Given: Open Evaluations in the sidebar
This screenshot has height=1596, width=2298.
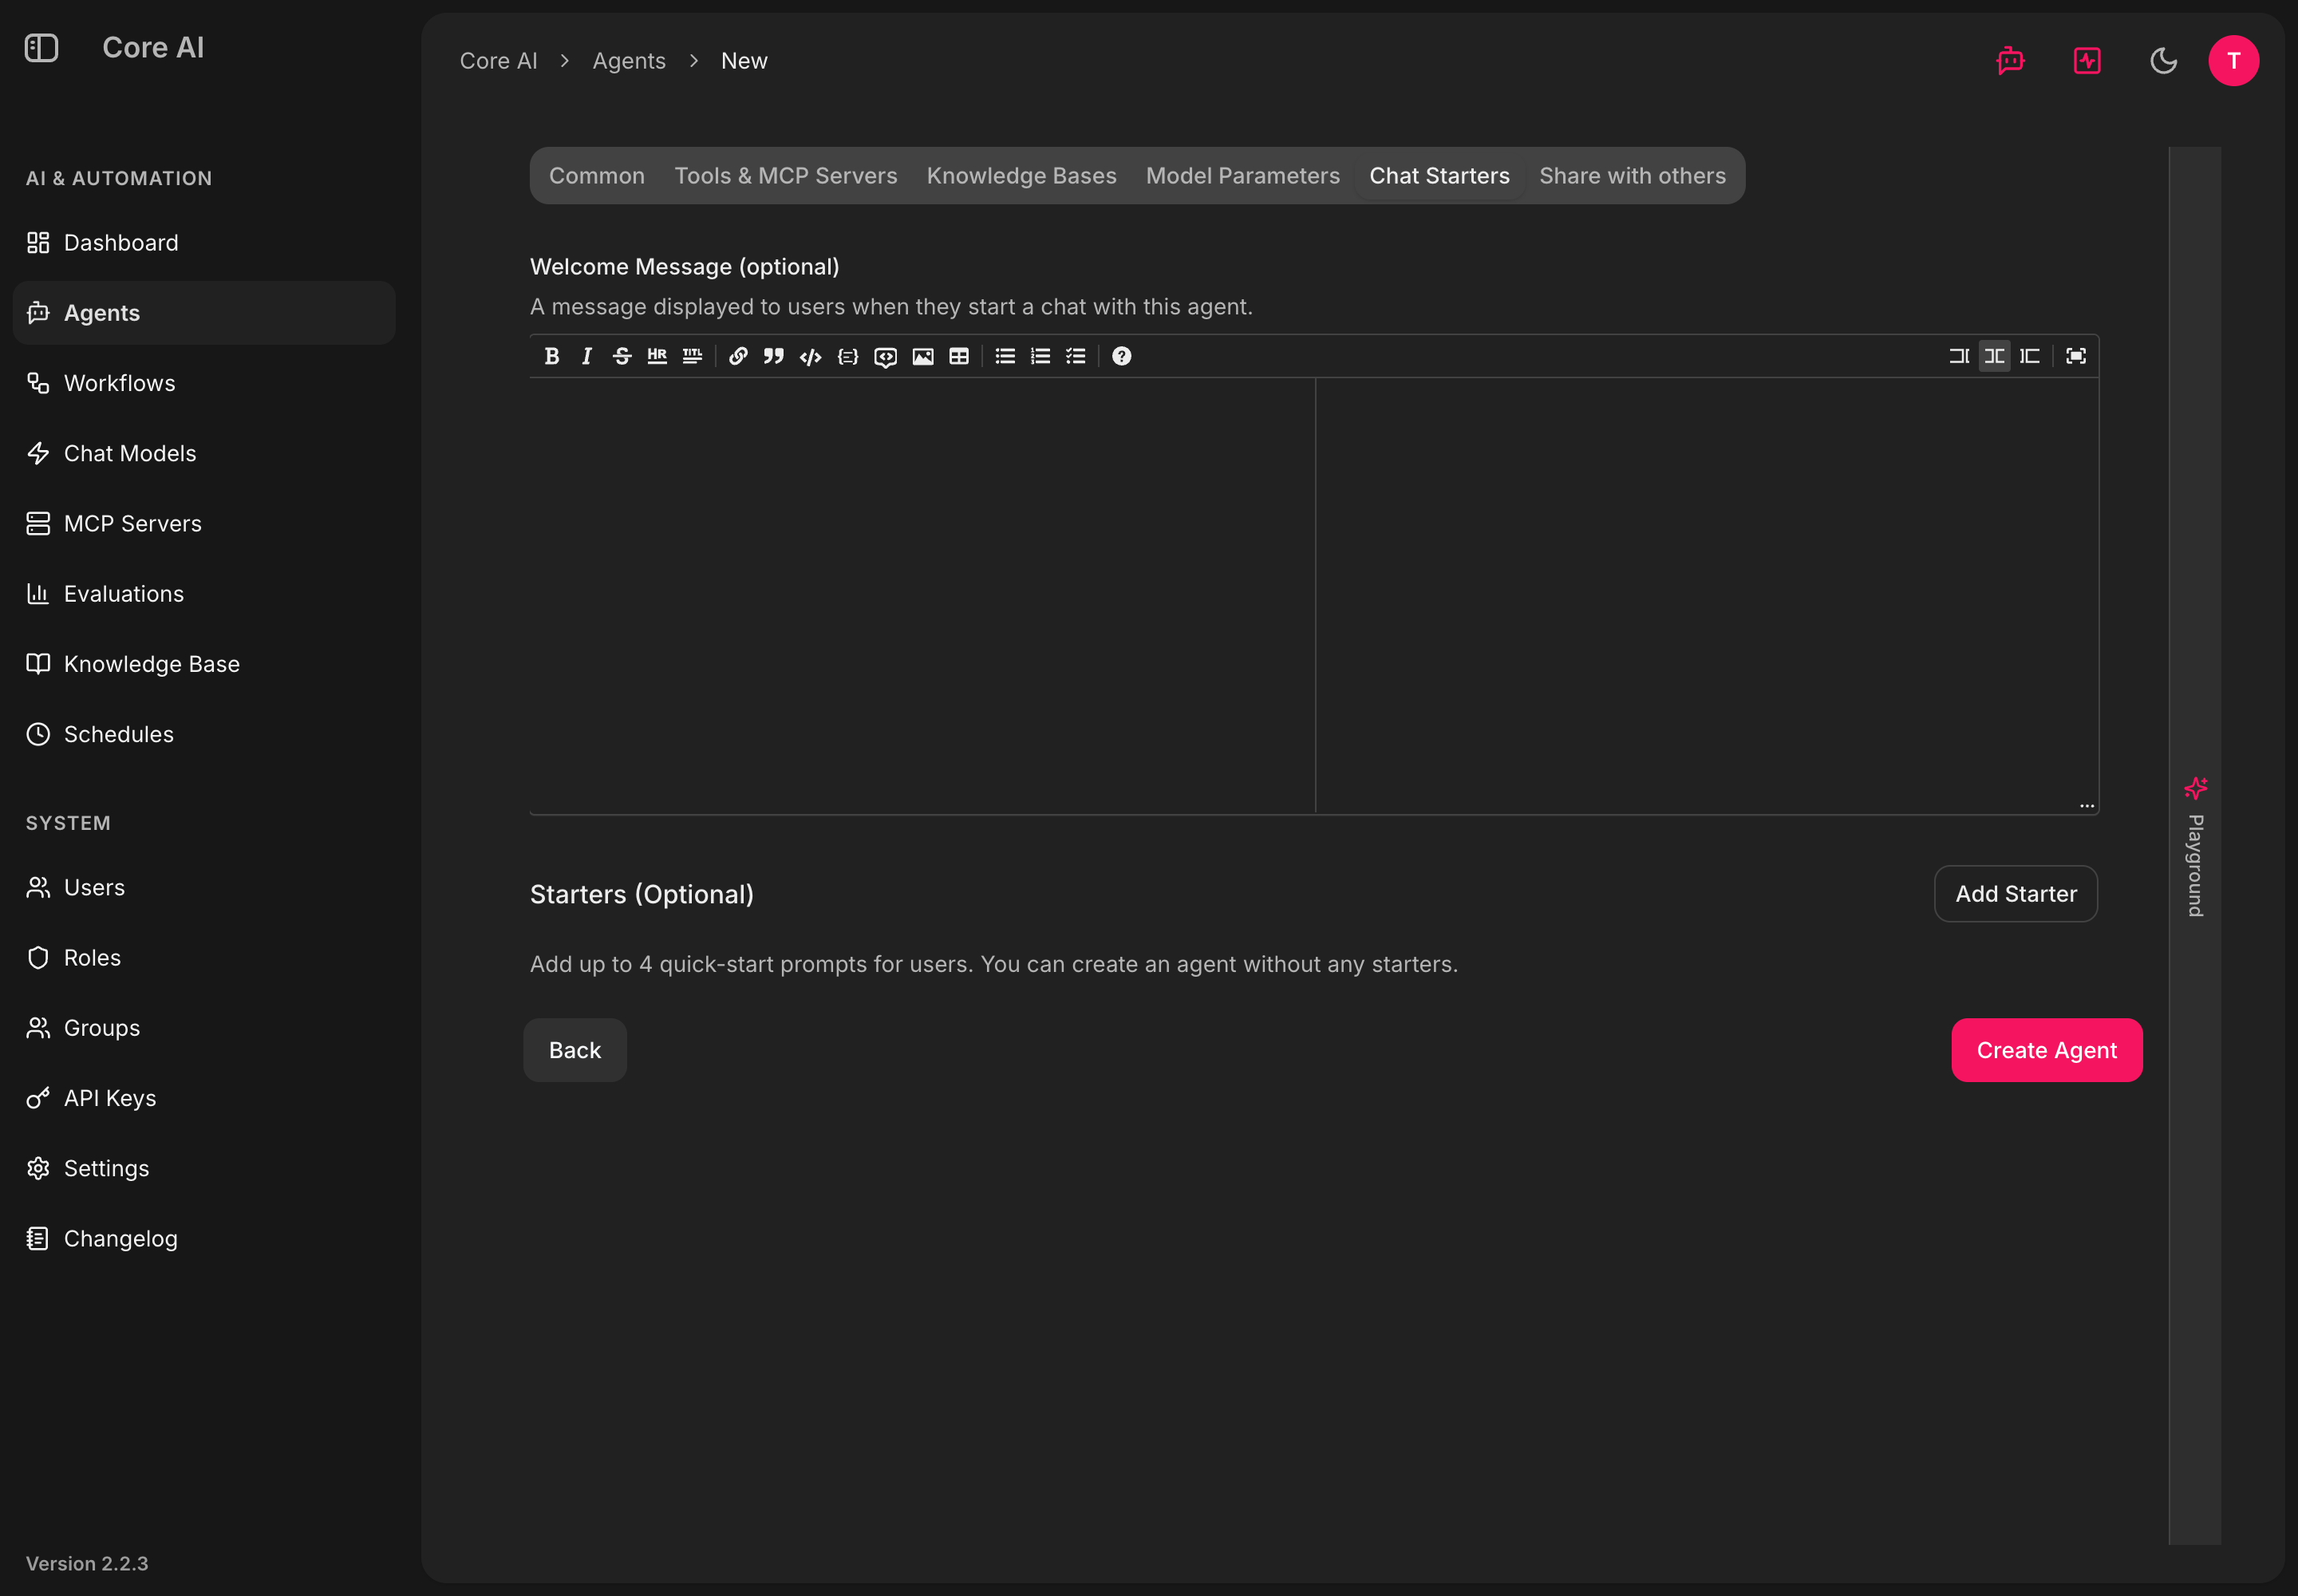Looking at the screenshot, I should [x=204, y=594].
